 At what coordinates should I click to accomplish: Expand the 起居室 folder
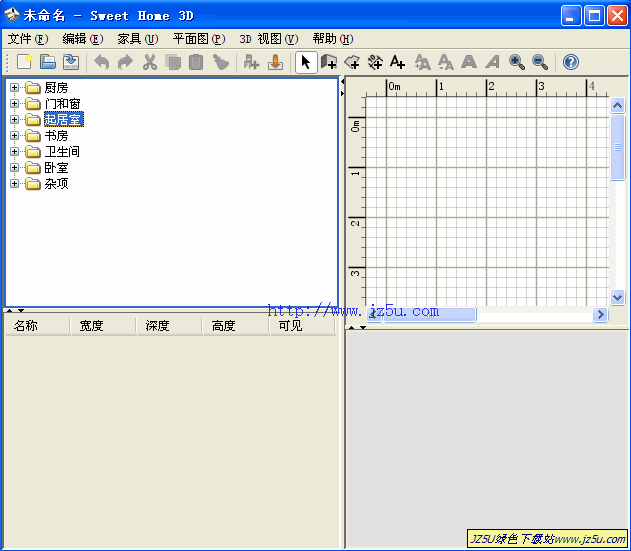point(14,120)
